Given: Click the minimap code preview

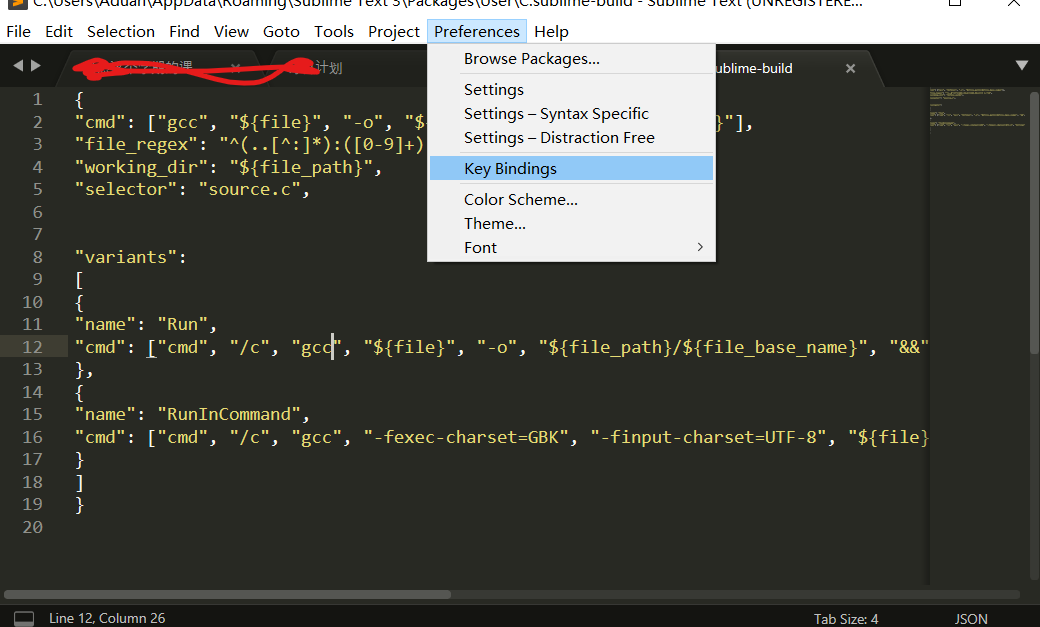Looking at the screenshot, I should pyautogui.click(x=978, y=109).
